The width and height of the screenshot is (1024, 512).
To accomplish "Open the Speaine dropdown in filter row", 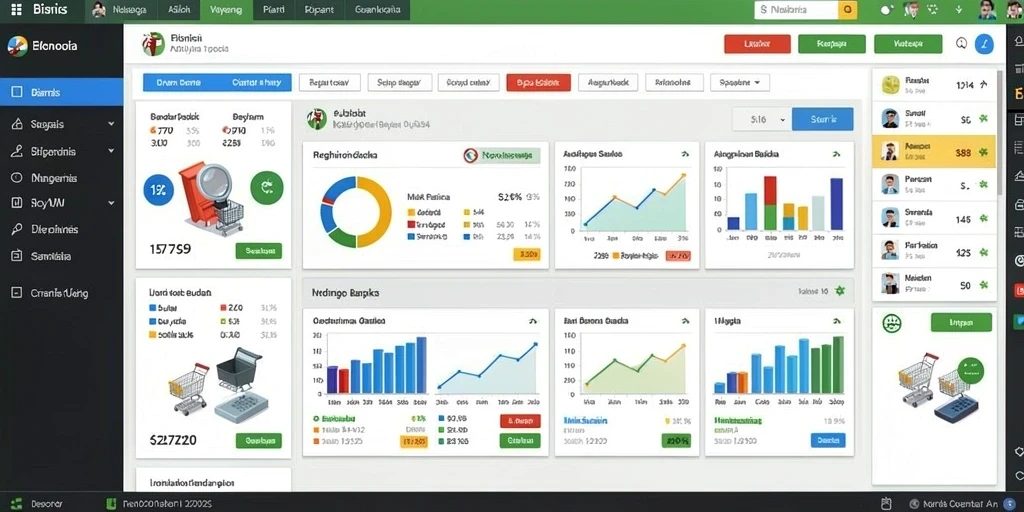I will (739, 83).
